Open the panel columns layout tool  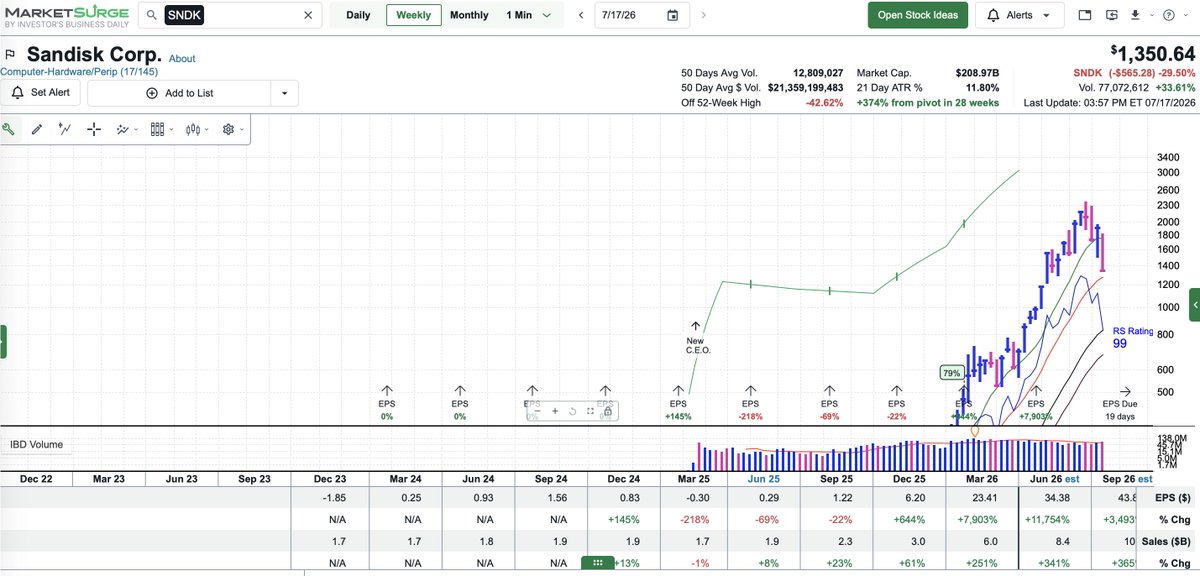tap(157, 129)
